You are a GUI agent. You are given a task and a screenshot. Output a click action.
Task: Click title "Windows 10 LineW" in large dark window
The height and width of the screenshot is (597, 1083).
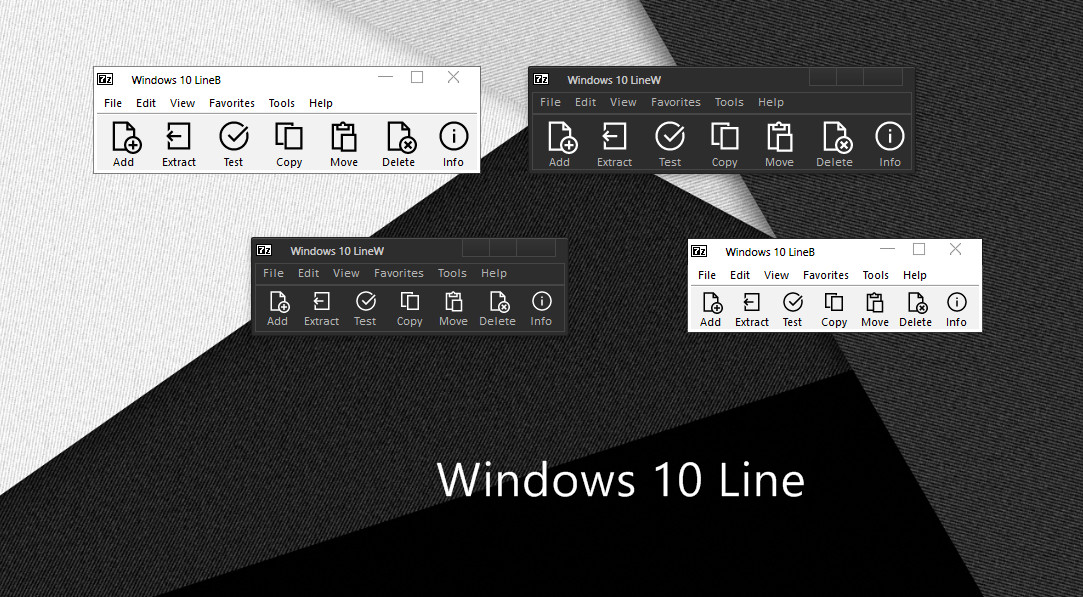(x=614, y=80)
